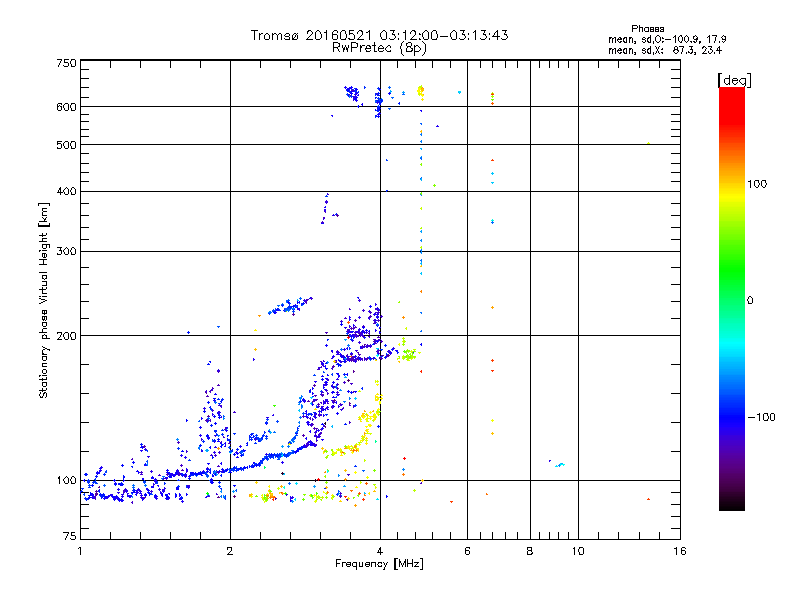Viewport: 800px width, 600px height.
Task: Click the 'mean, sd,X: 87.3, 23.4' line
Action: click(665, 50)
